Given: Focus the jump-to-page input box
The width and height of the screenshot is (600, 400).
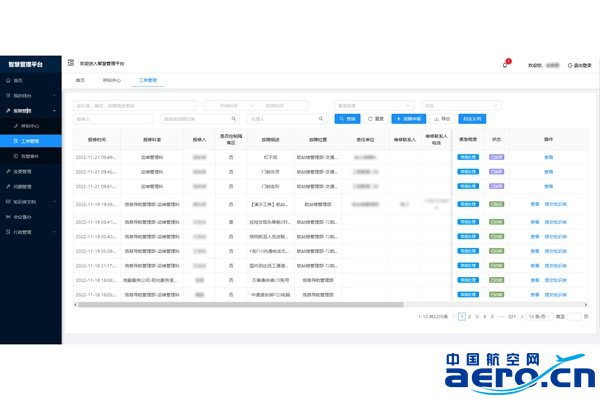Looking at the screenshot, I should [574, 317].
